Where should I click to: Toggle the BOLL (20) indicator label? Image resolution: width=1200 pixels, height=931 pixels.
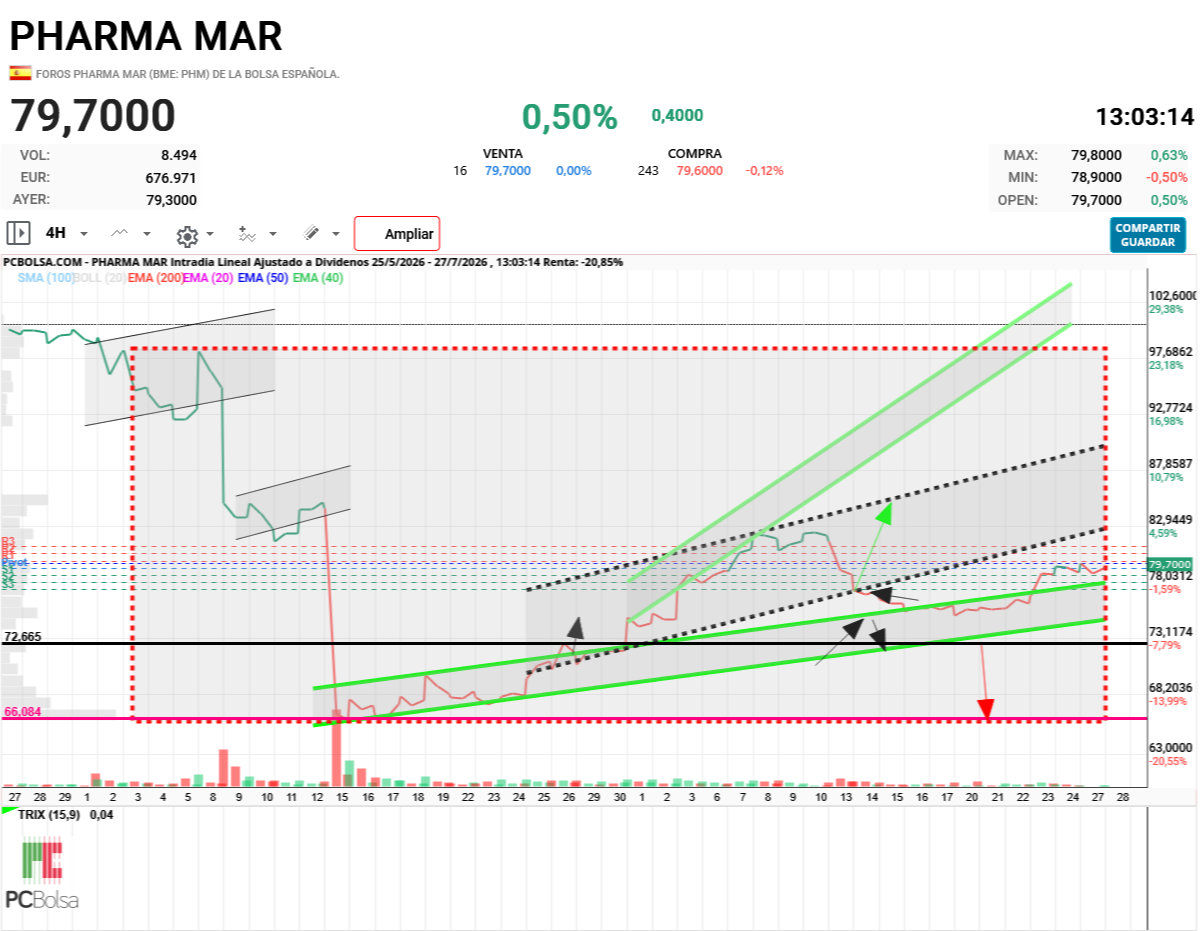[100, 277]
